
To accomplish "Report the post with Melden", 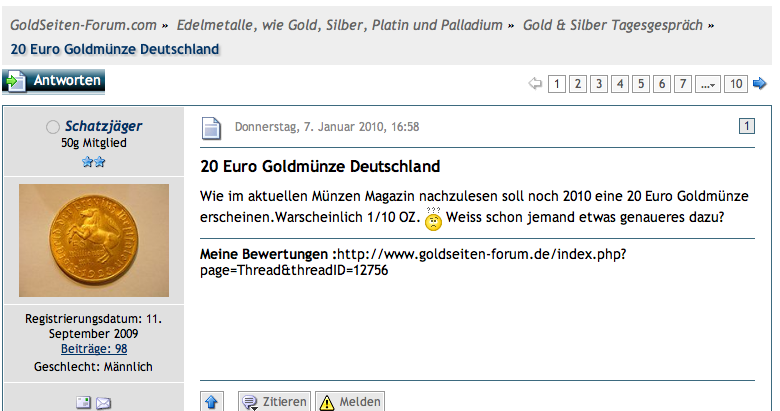I will pyautogui.click(x=350, y=402).
